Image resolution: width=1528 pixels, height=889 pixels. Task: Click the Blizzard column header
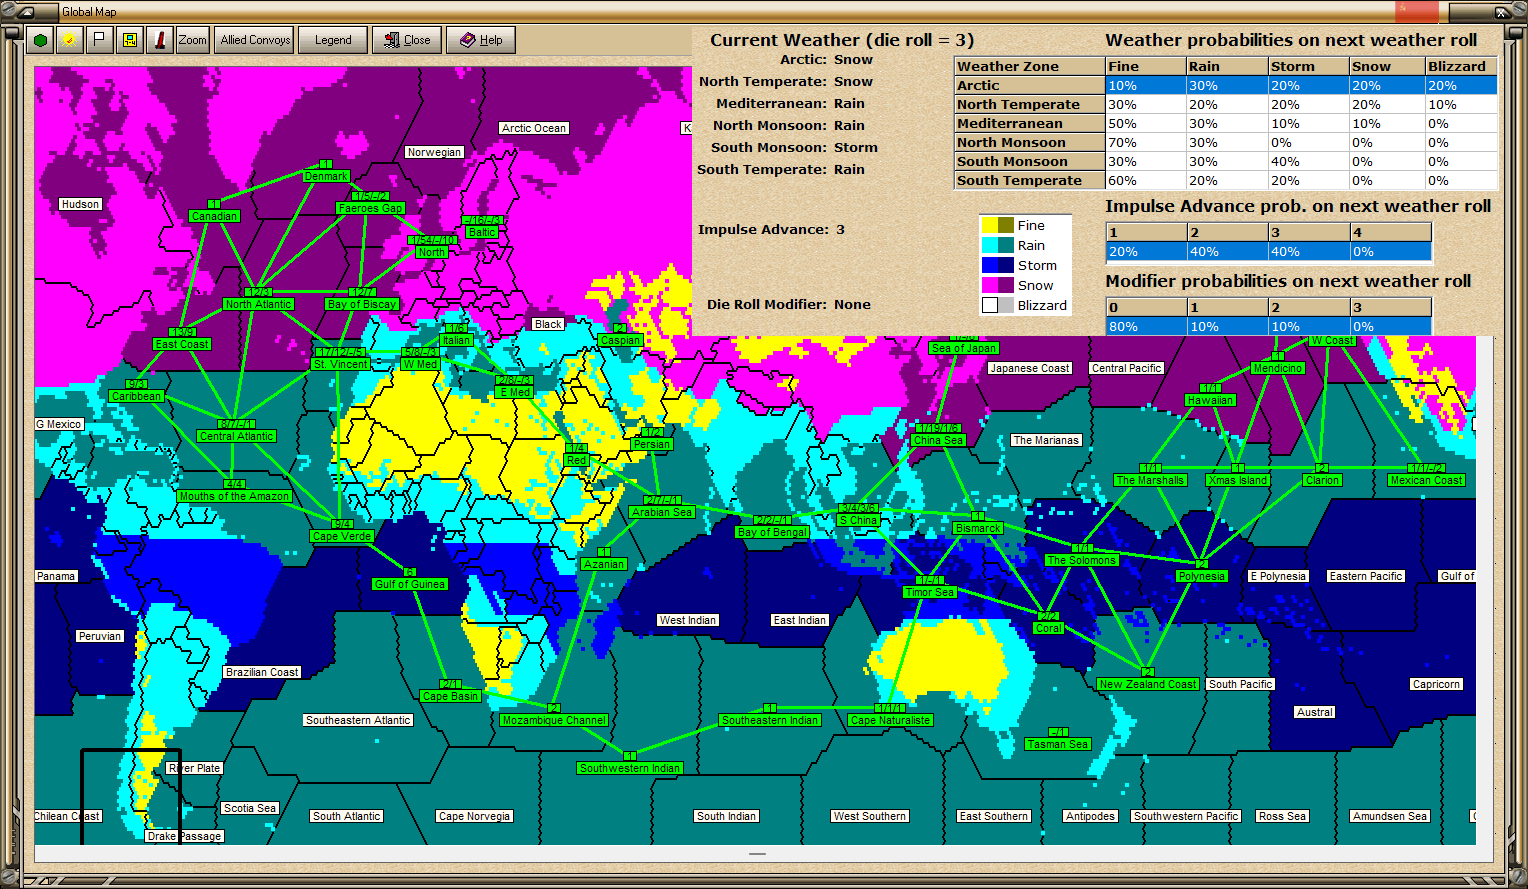click(1461, 67)
